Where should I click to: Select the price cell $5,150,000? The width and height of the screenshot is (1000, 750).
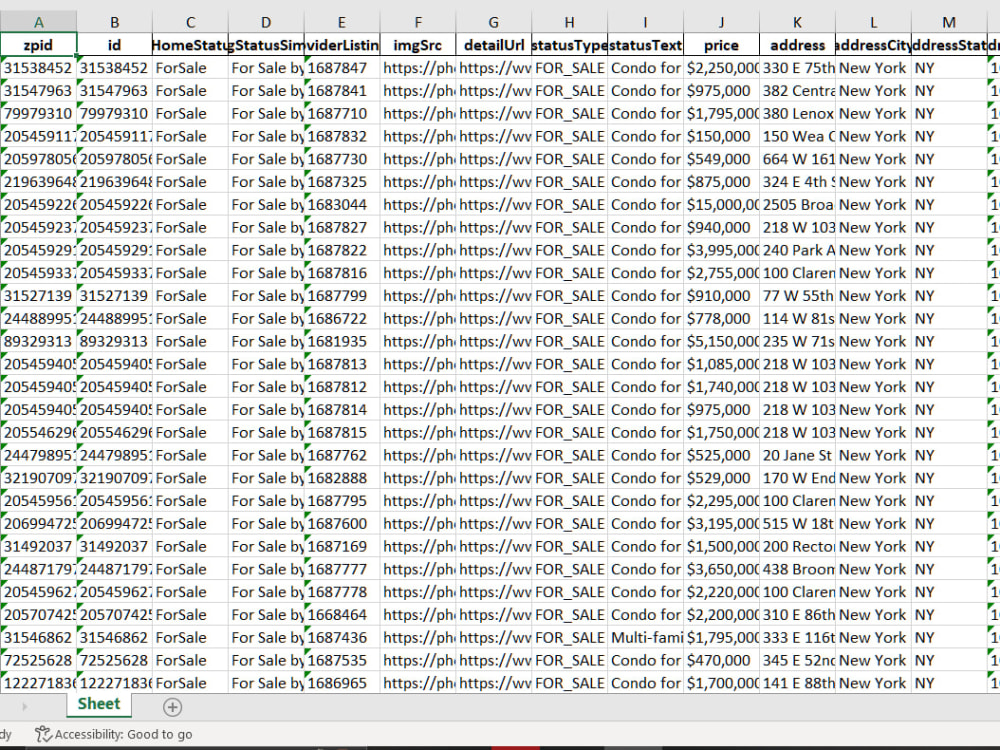tap(721, 341)
